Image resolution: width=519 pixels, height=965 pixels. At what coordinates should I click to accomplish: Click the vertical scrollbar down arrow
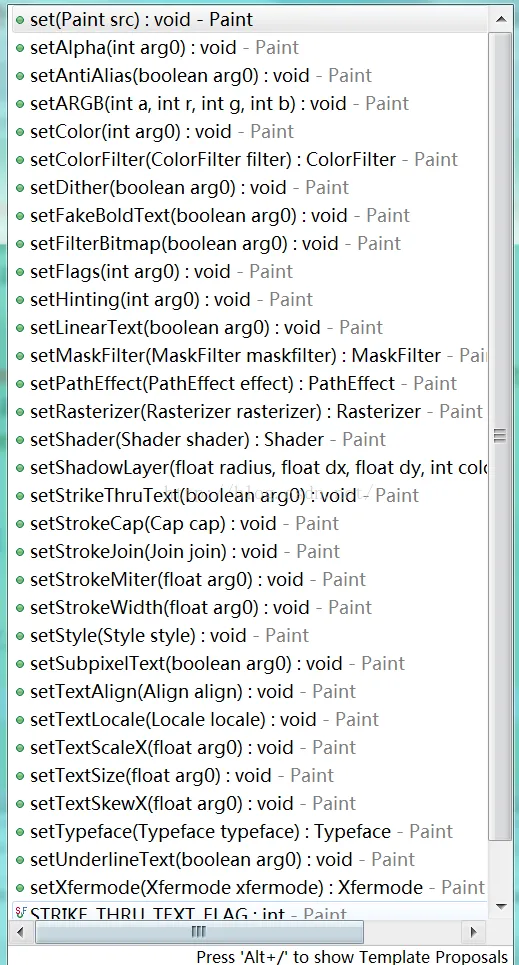pyautogui.click(x=501, y=907)
